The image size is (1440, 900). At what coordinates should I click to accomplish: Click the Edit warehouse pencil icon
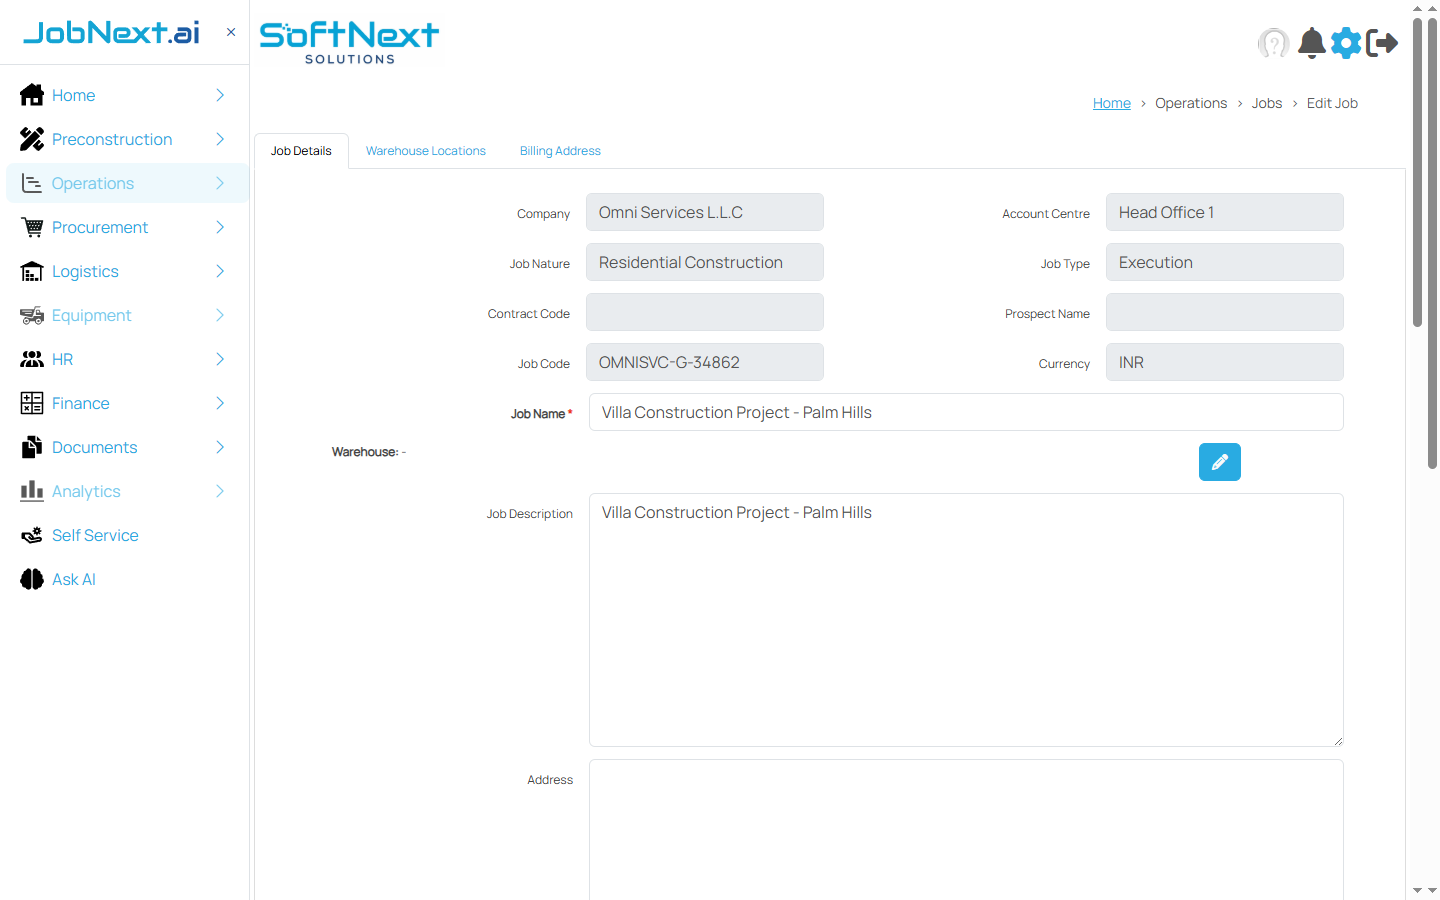[1219, 461]
